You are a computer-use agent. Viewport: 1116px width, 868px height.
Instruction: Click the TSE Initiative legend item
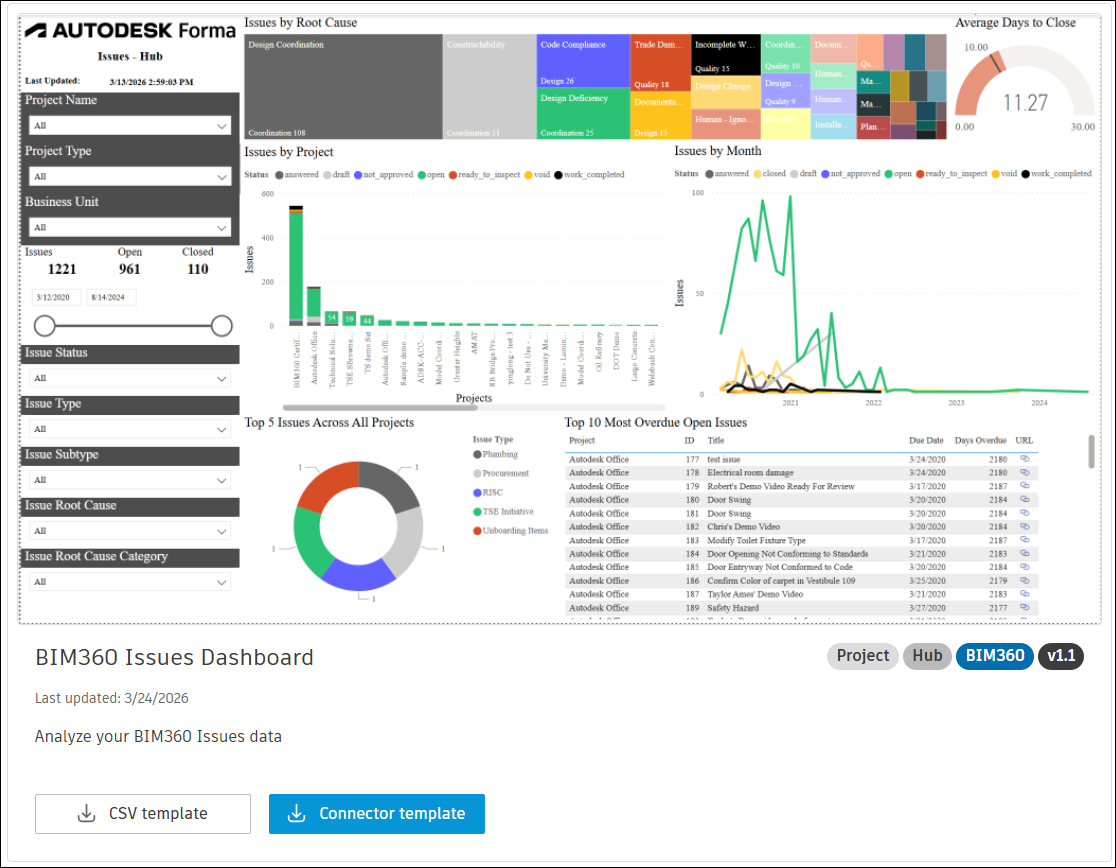(503, 512)
